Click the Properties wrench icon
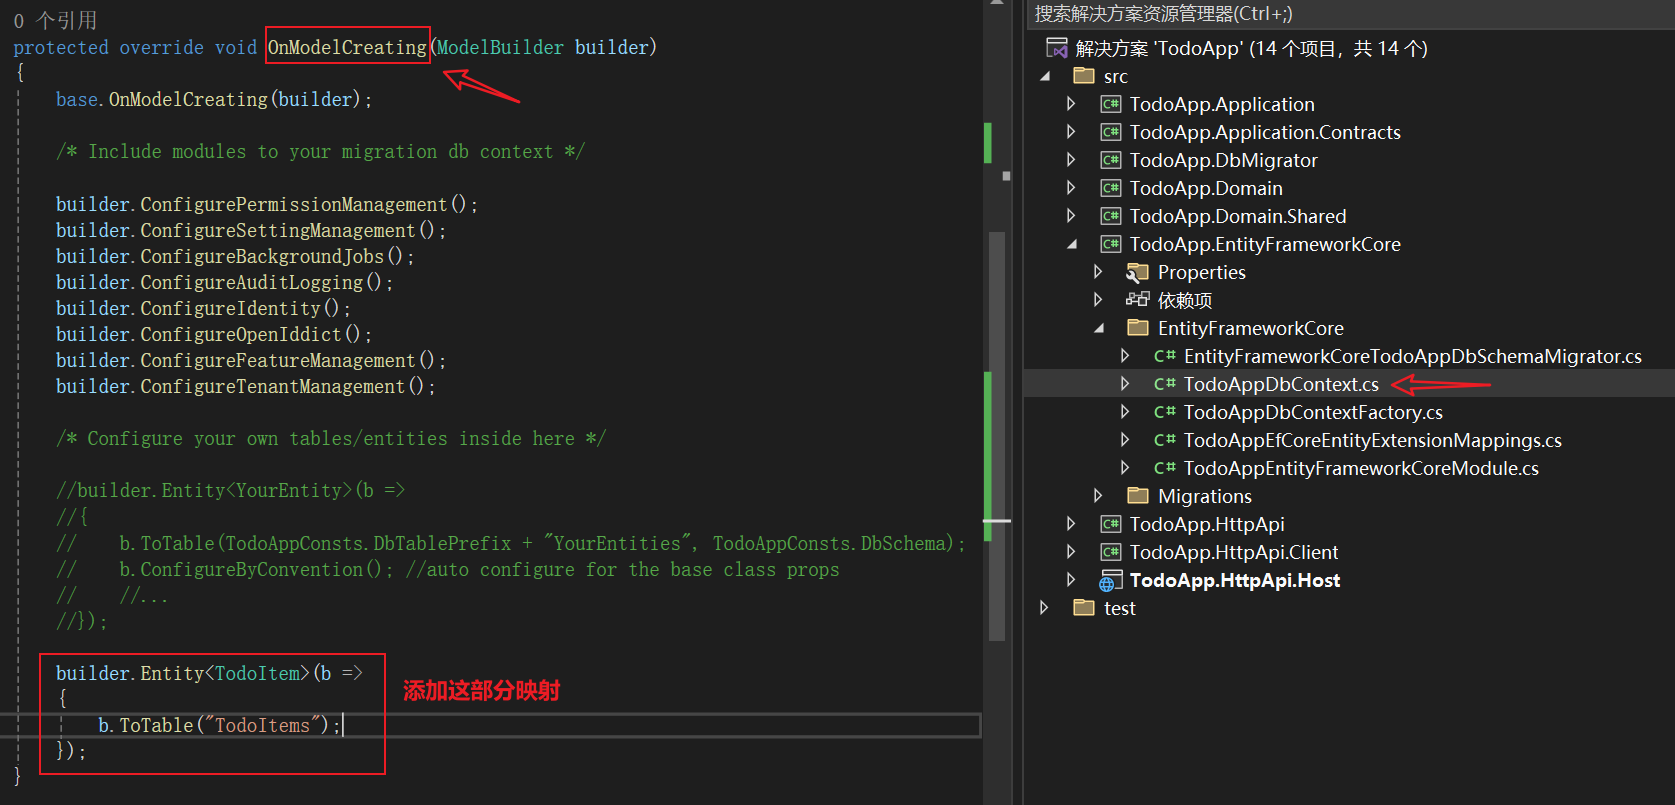Image resolution: width=1675 pixels, height=805 pixels. 1137,272
